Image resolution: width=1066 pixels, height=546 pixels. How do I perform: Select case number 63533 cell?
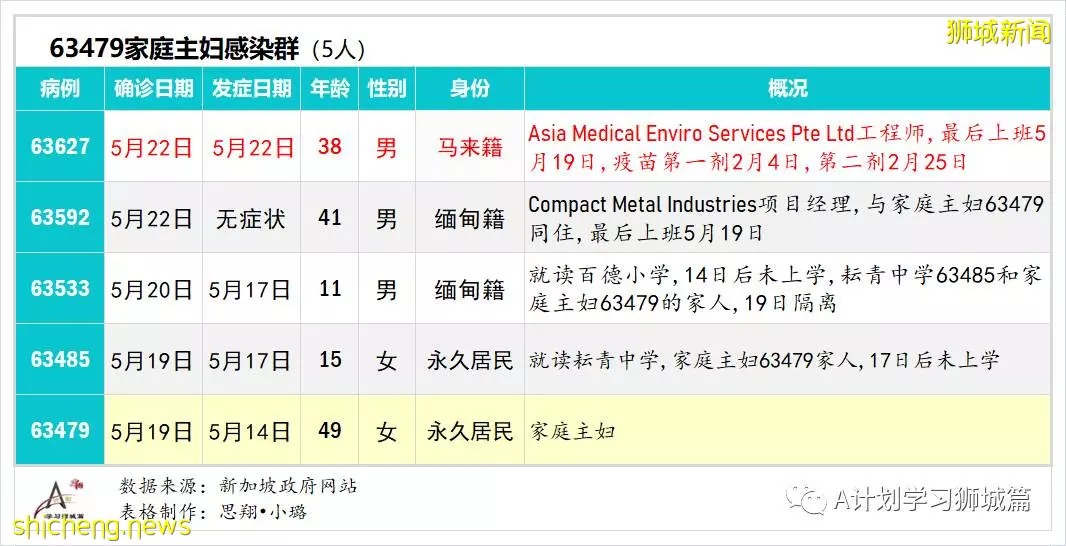pyautogui.click(x=60, y=288)
